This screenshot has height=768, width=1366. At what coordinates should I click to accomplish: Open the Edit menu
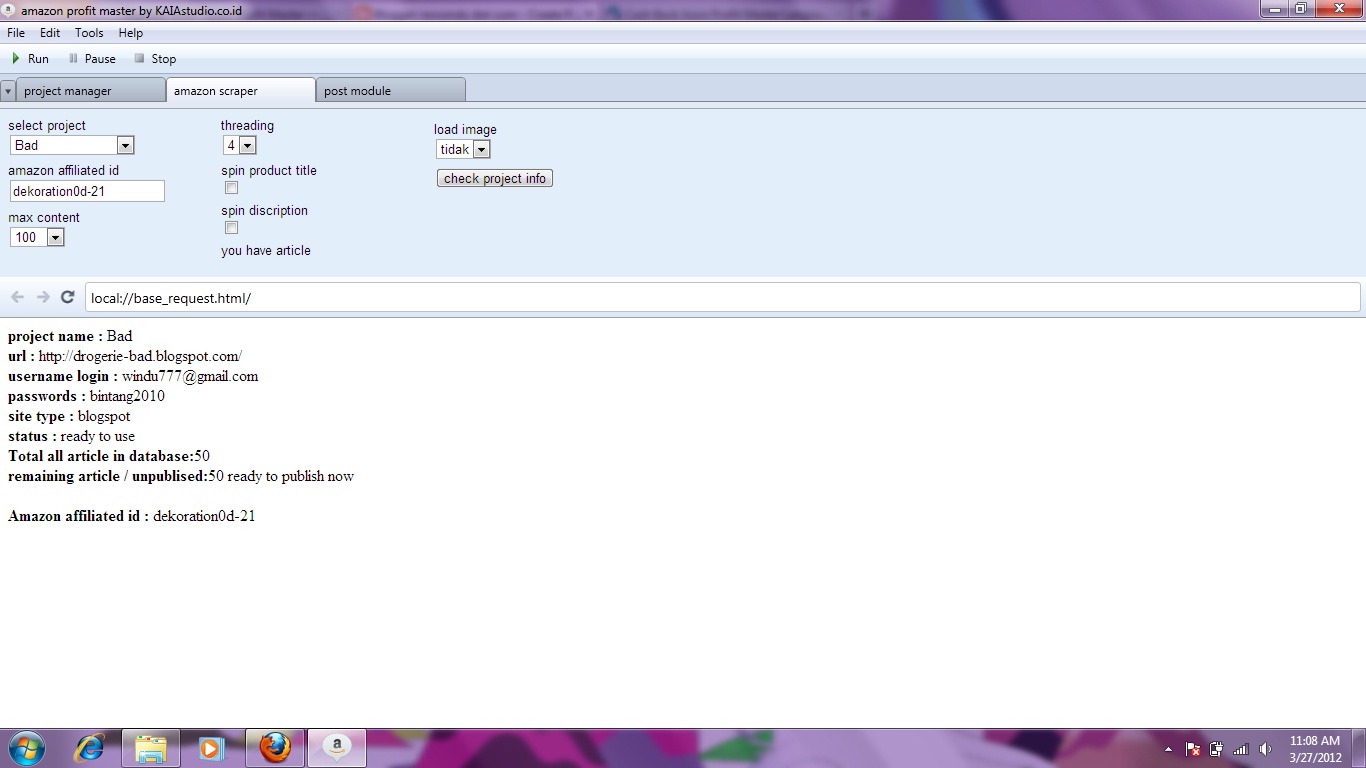pyautogui.click(x=50, y=33)
